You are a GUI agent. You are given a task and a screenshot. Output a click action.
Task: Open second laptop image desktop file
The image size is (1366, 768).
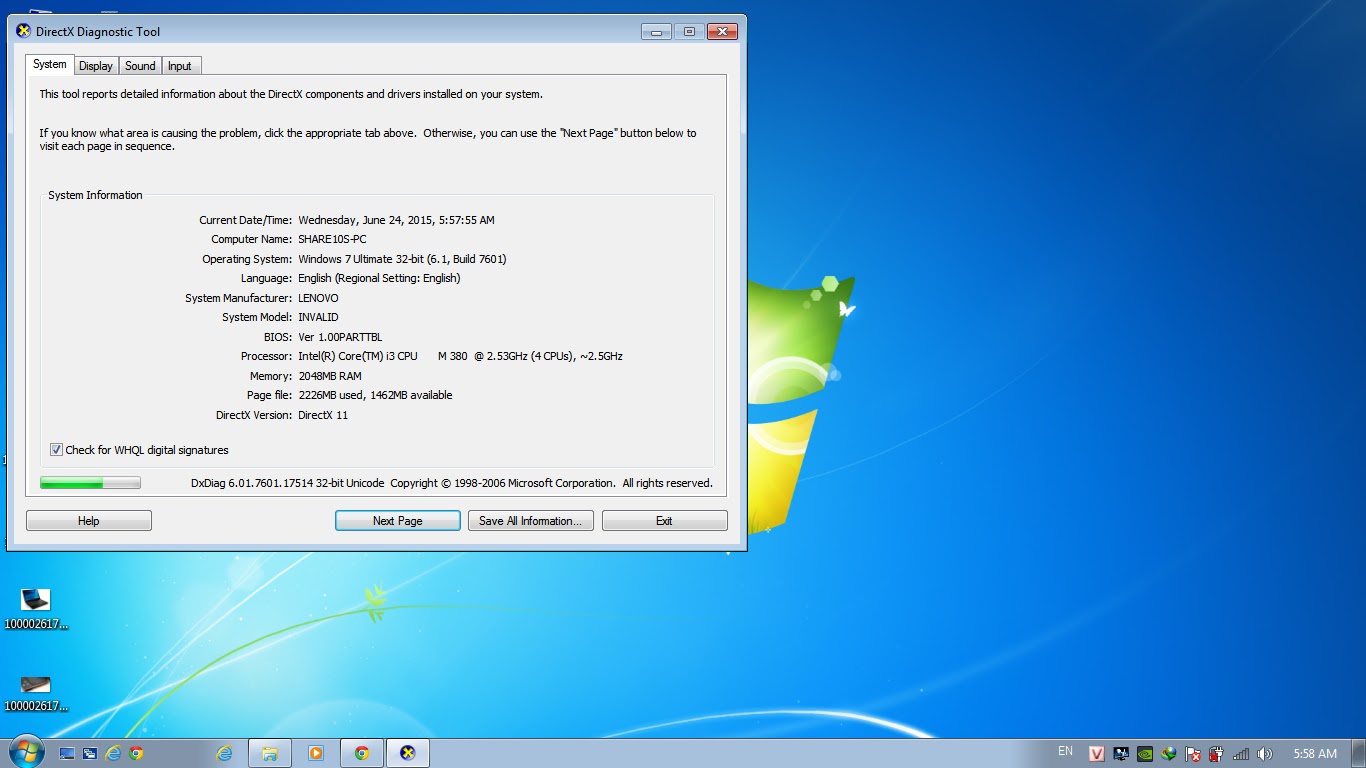point(36,693)
